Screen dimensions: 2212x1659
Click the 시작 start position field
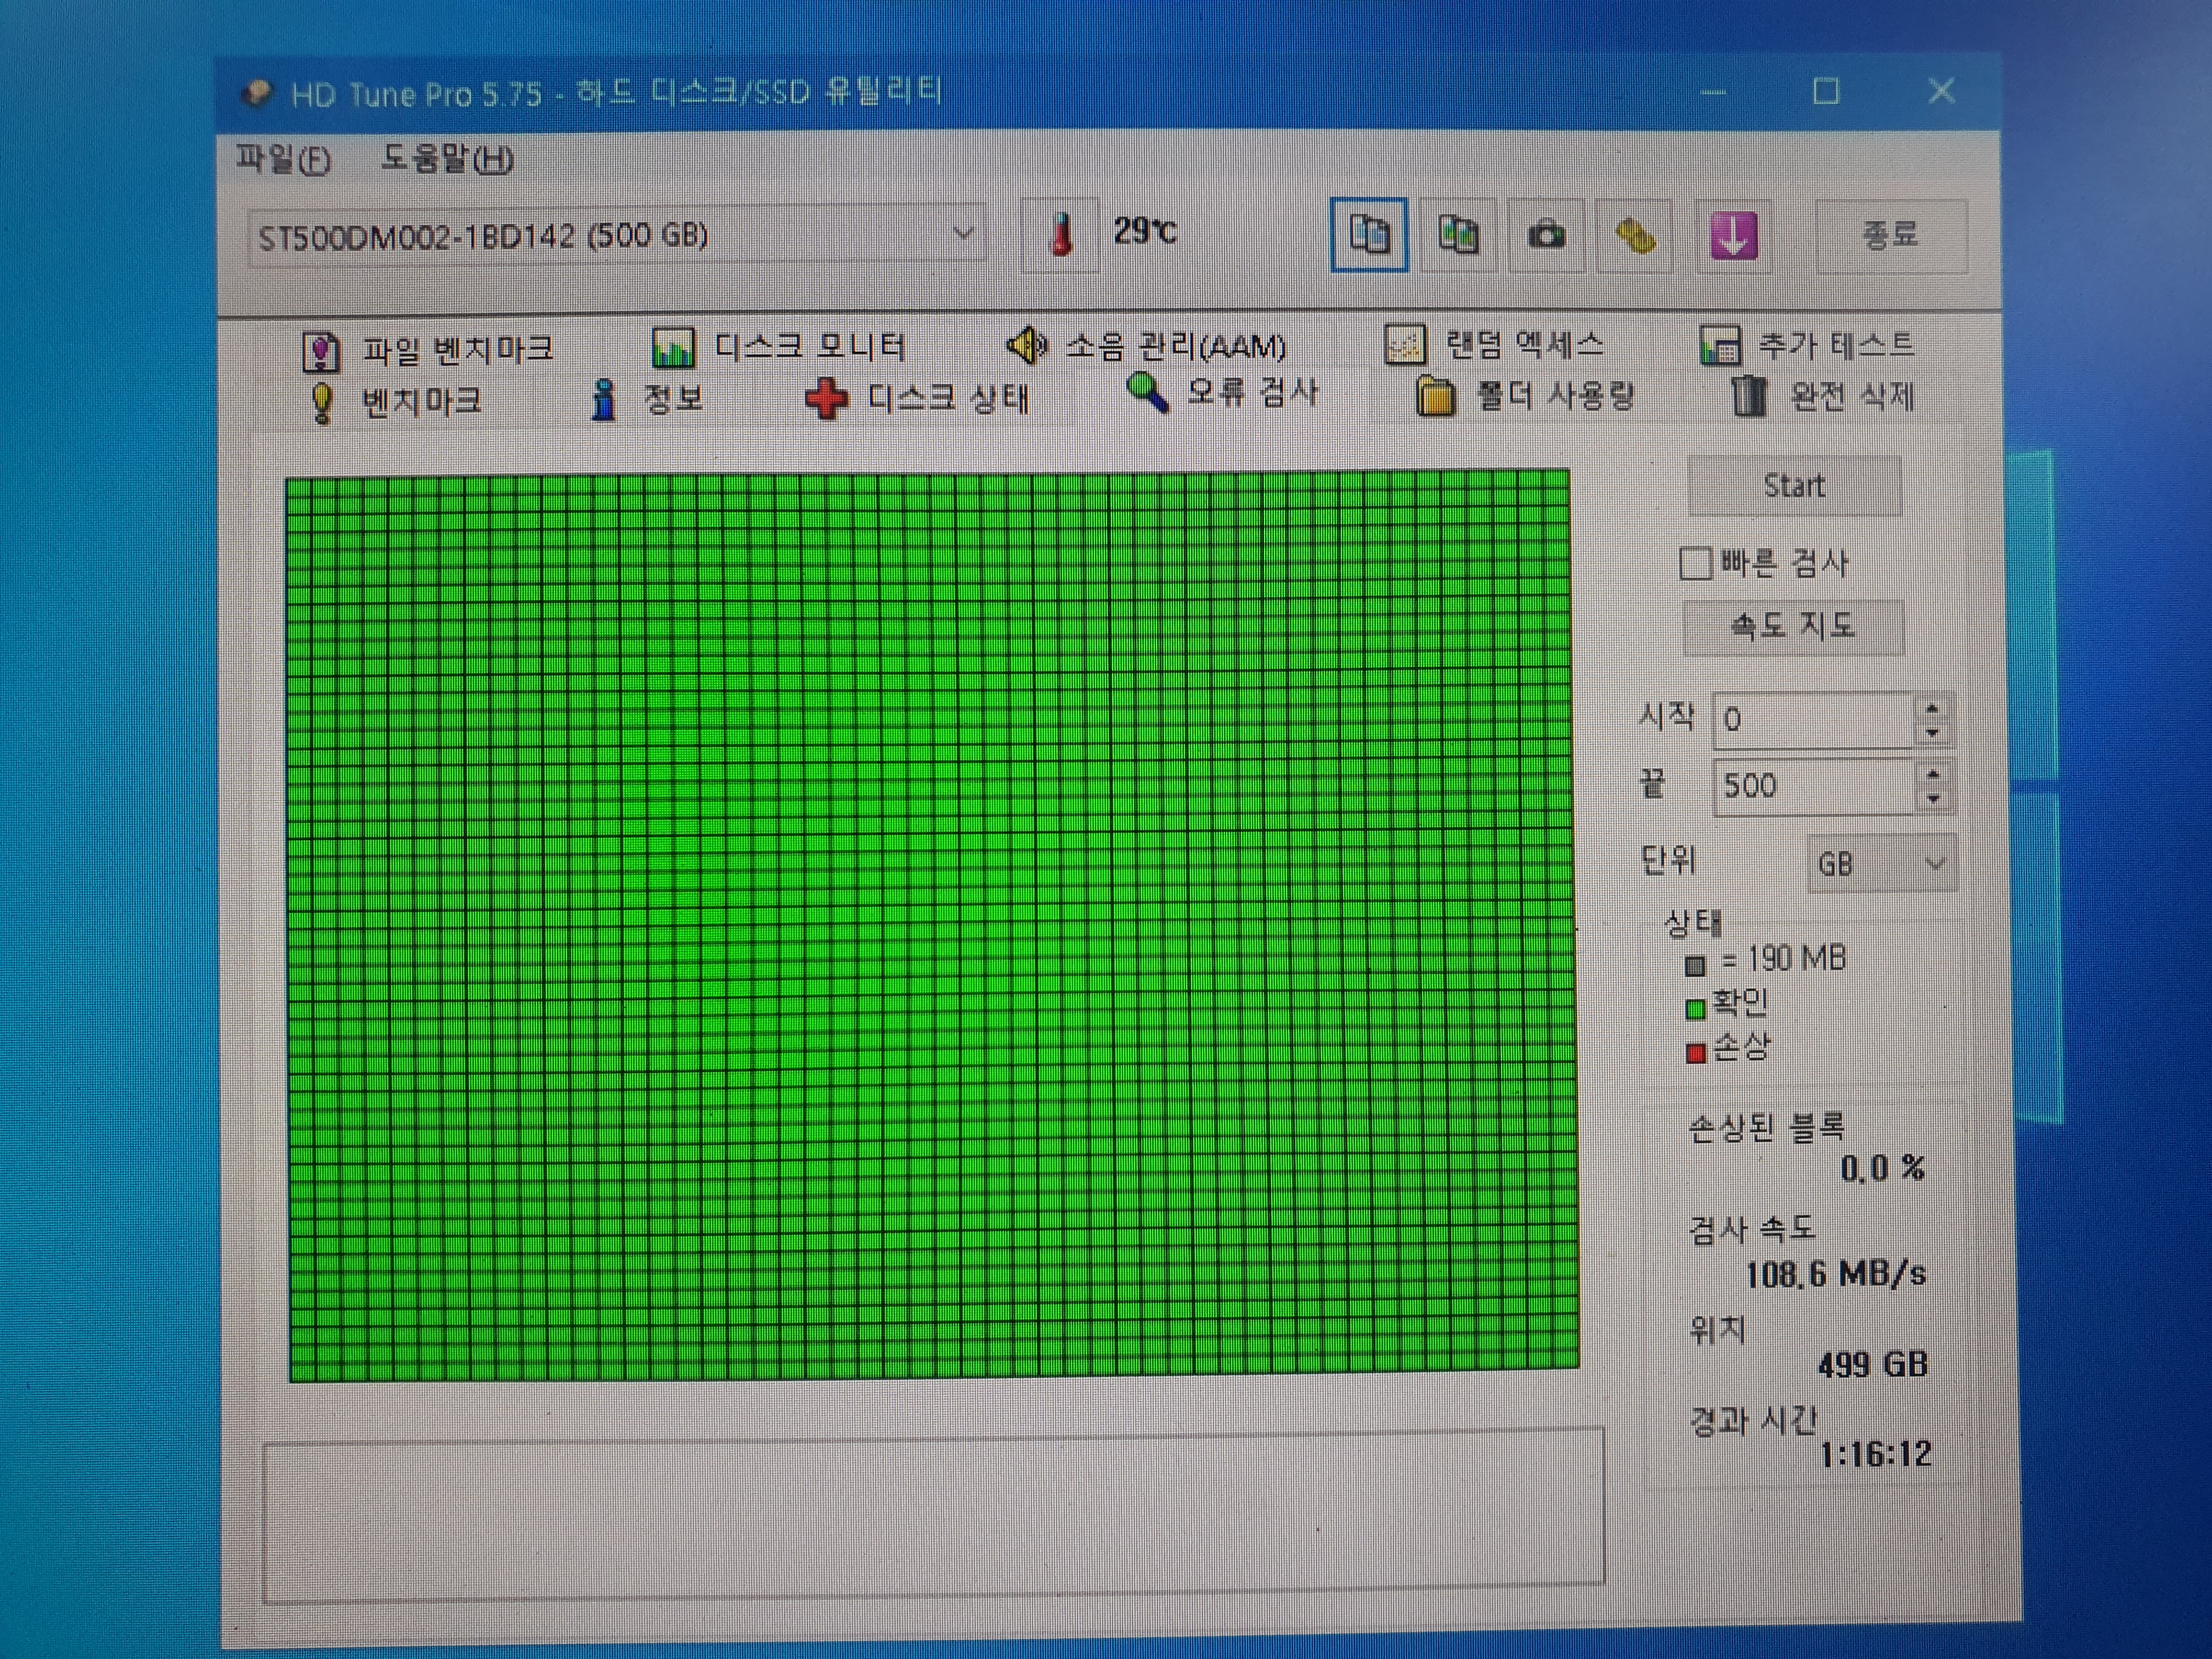[x=1813, y=720]
